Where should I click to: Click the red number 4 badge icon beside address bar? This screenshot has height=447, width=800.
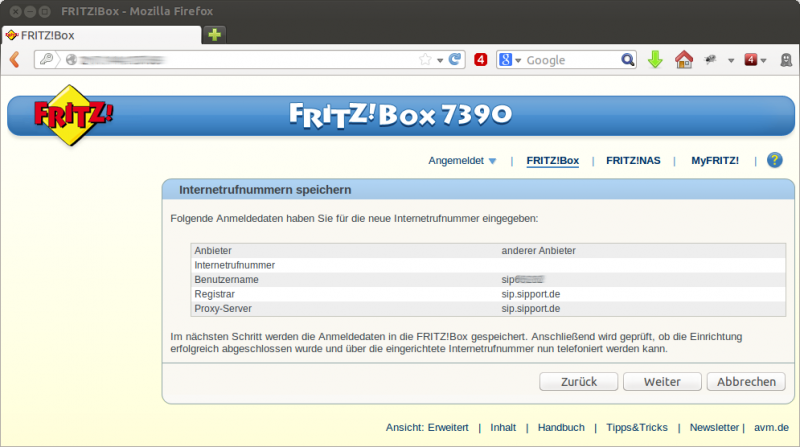coord(480,60)
